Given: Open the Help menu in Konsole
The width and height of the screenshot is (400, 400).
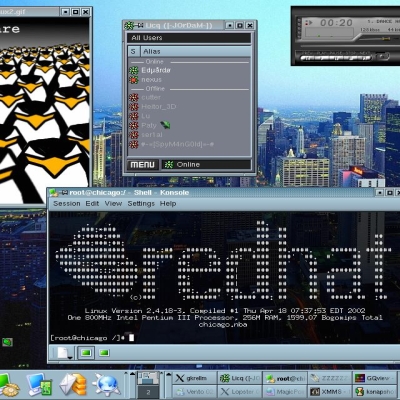Looking at the screenshot, I should tap(168, 203).
